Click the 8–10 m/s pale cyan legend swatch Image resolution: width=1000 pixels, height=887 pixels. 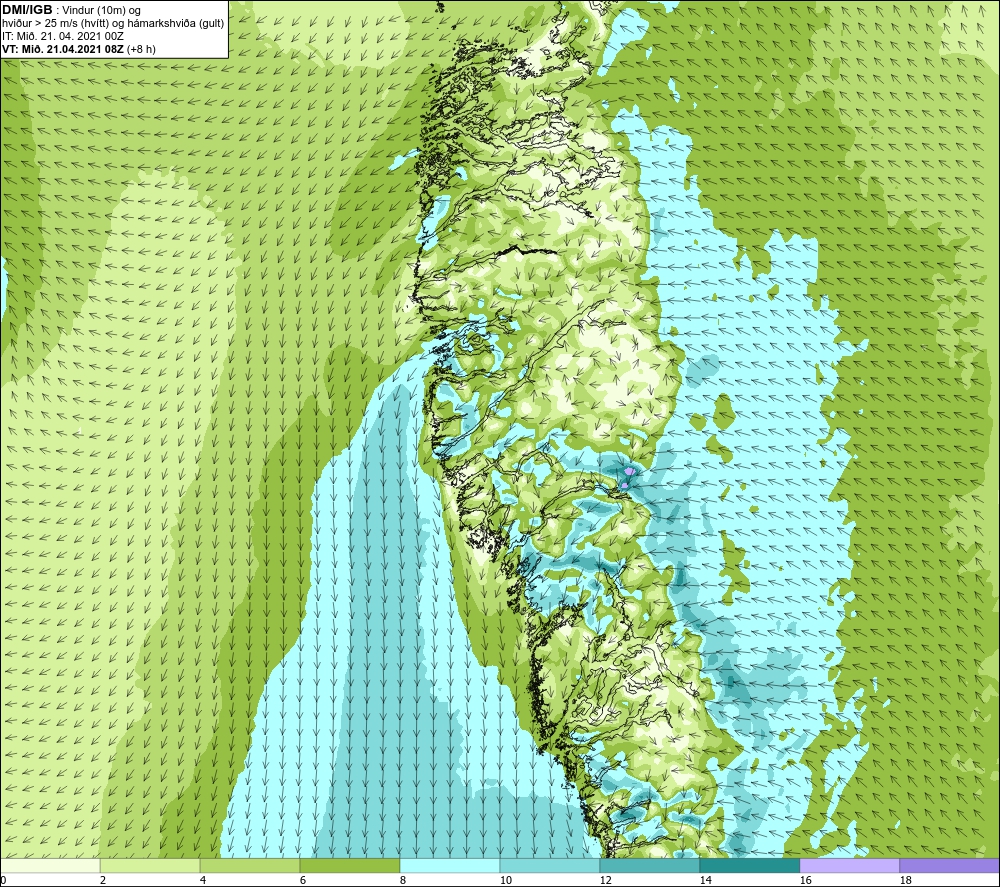coord(450,865)
